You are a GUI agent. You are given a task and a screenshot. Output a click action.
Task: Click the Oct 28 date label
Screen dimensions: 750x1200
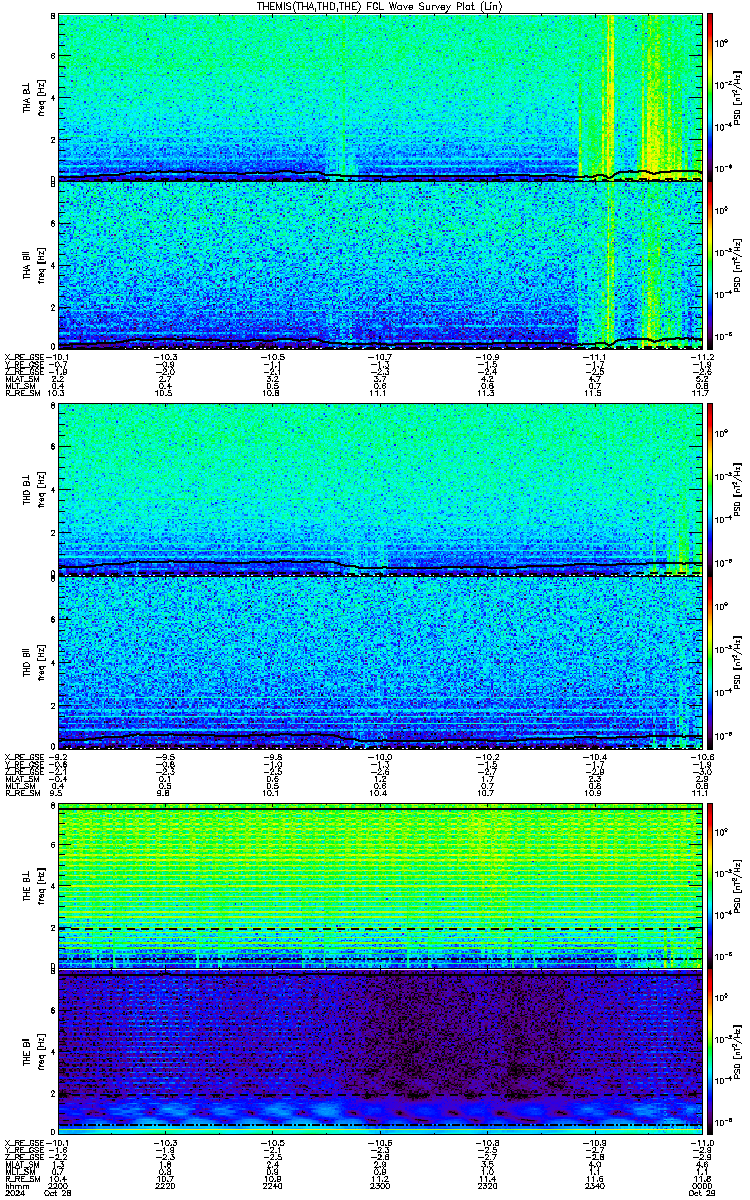[x=60, y=1195]
